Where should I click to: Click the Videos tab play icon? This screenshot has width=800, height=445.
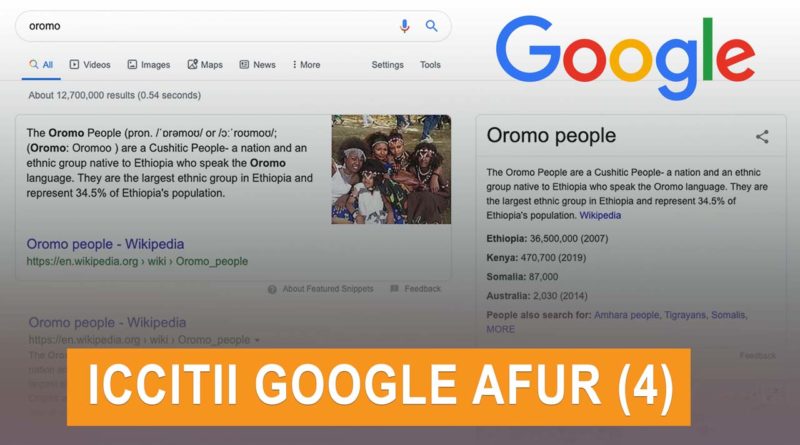(x=74, y=64)
